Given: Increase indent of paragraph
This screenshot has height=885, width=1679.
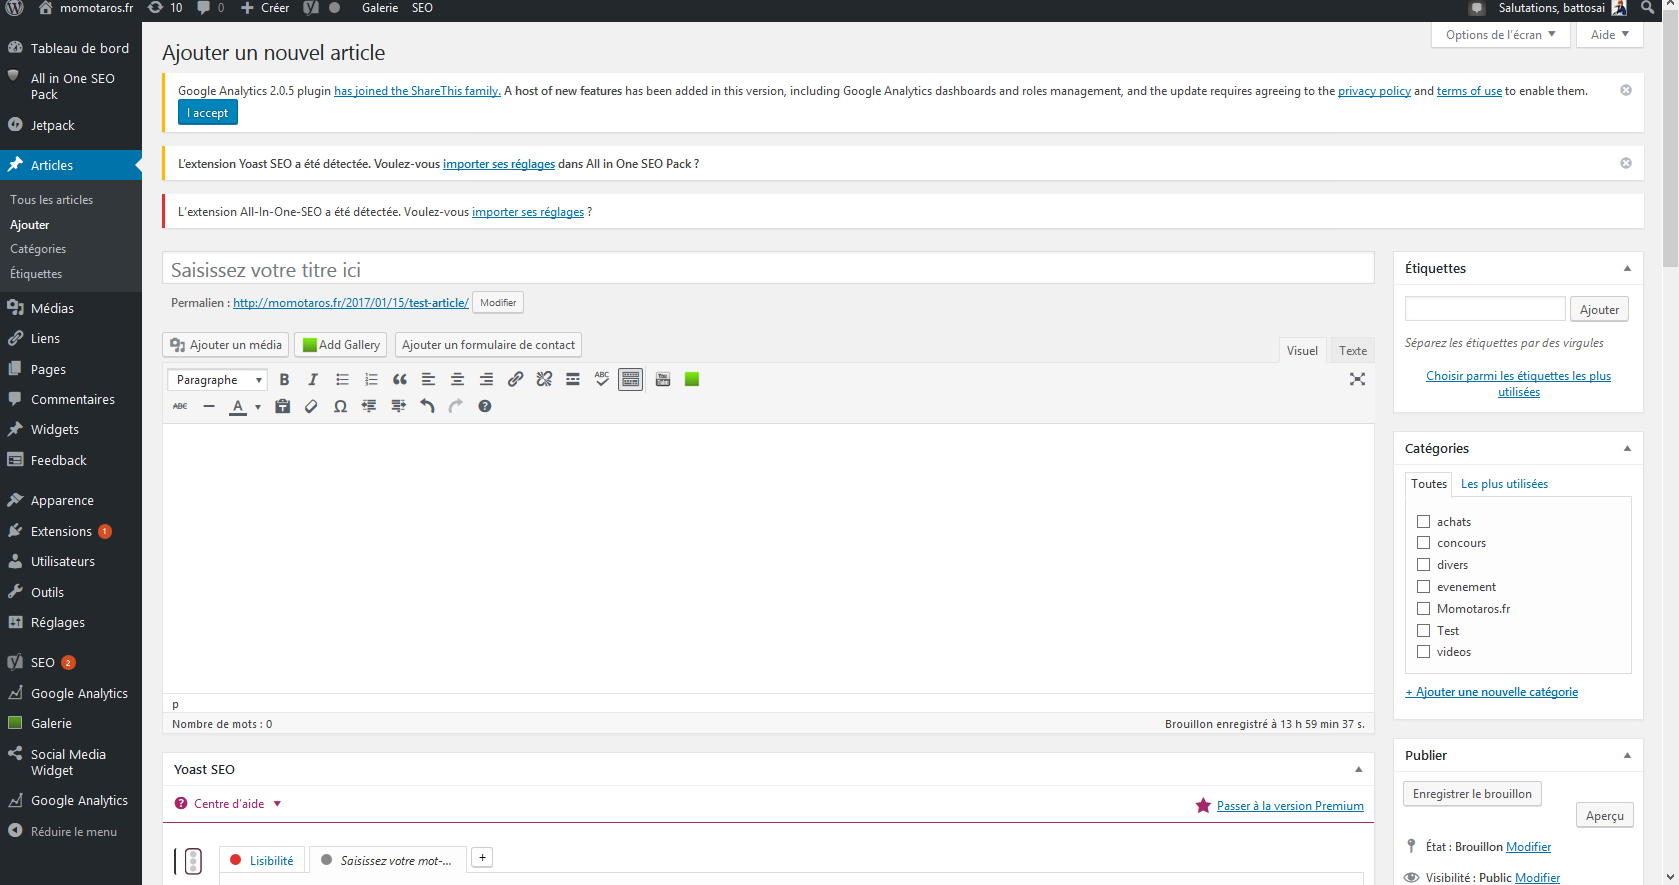Looking at the screenshot, I should (x=398, y=407).
